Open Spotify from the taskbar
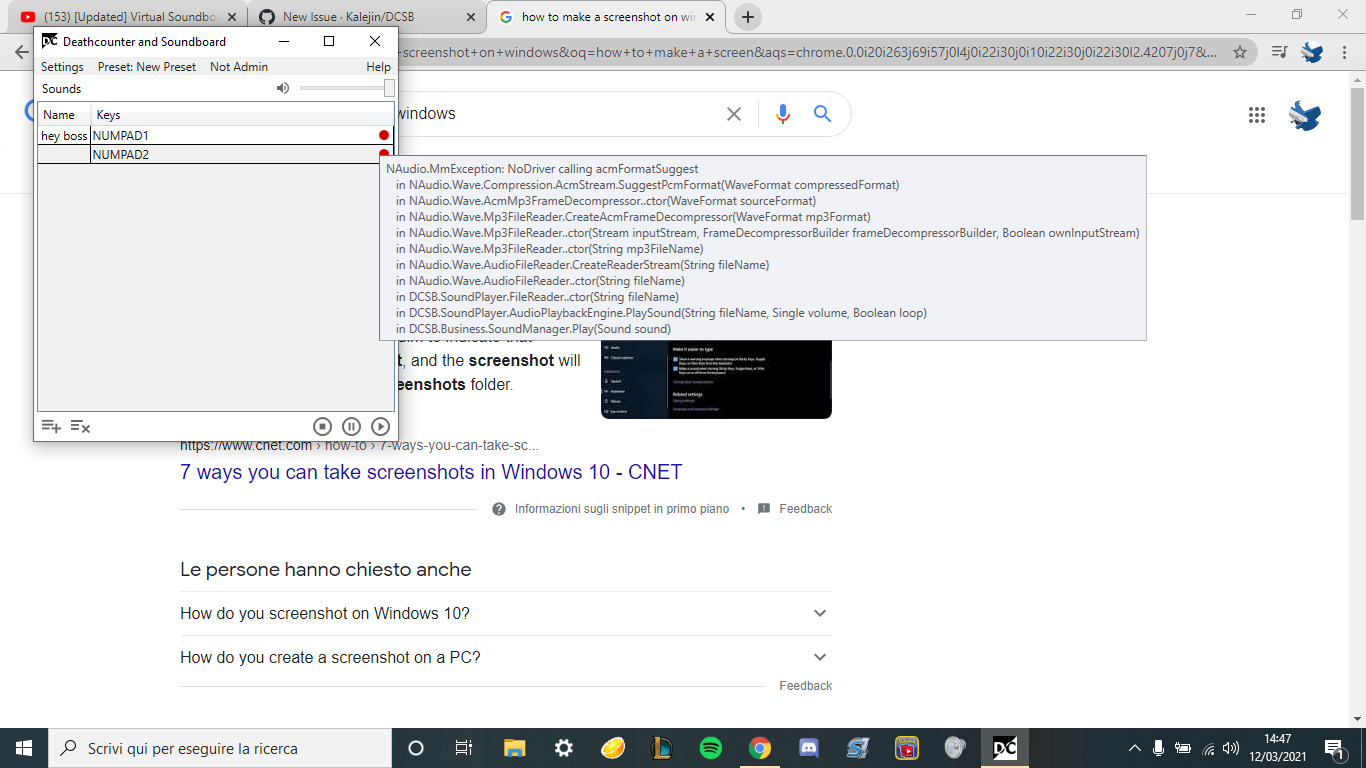Viewport: 1366px width, 768px height. coord(711,747)
